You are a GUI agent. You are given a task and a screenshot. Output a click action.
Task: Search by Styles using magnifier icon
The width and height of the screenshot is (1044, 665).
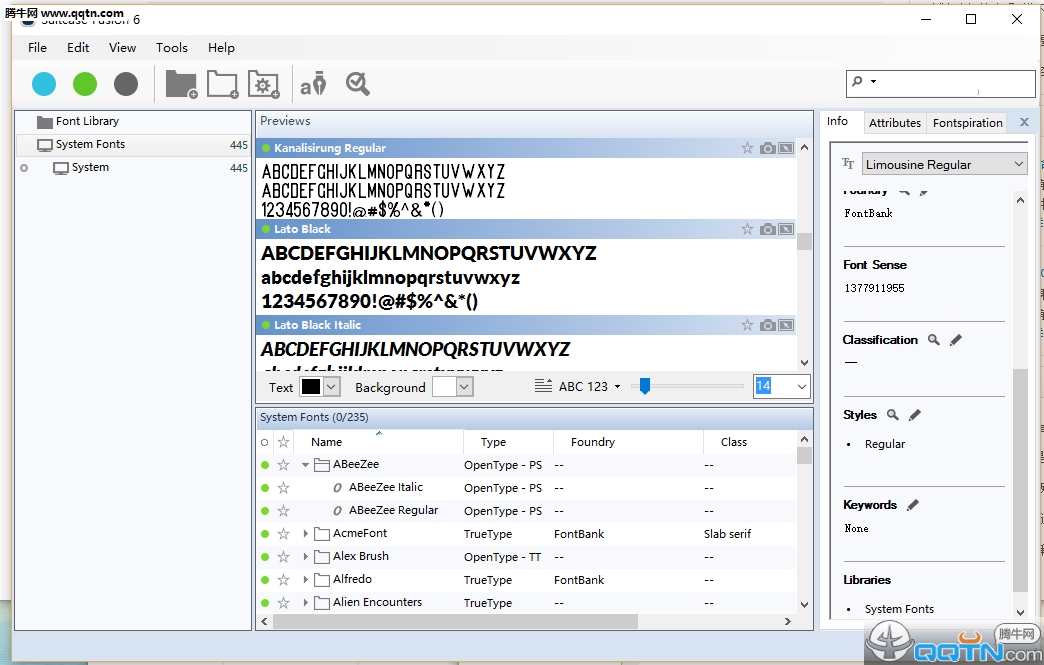893,415
